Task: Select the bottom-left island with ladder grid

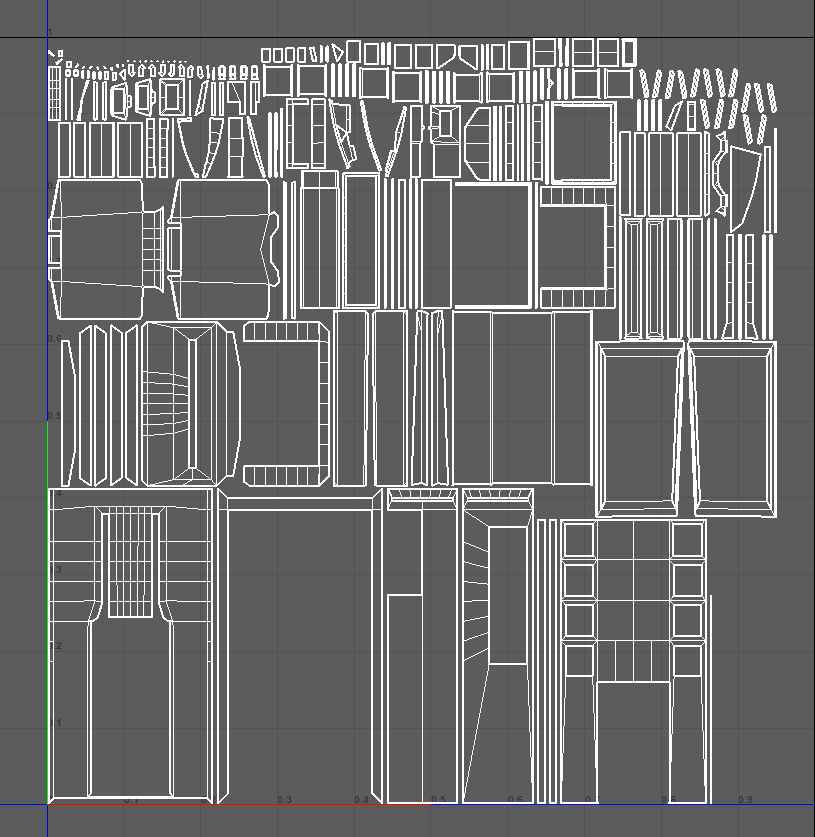Action: point(131,648)
